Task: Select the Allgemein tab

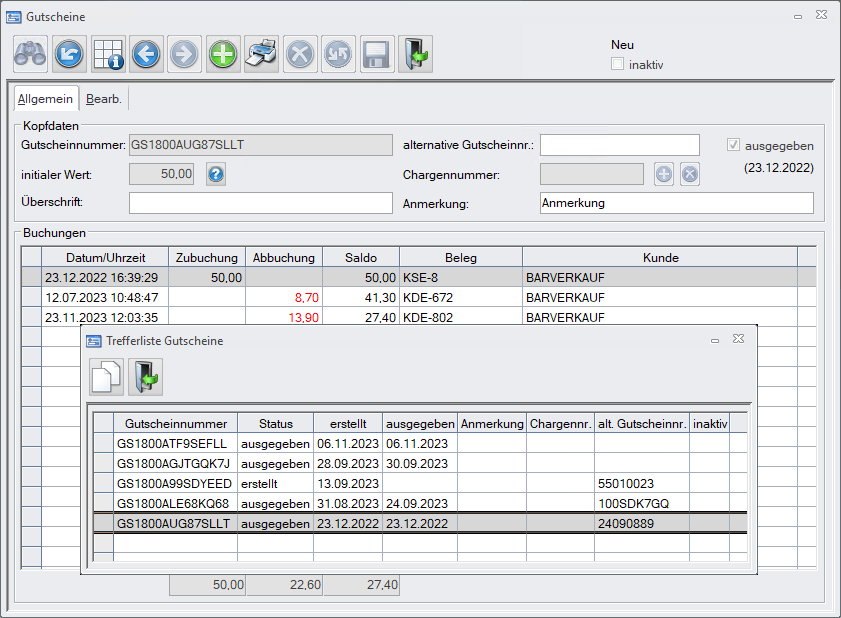Action: pos(45,99)
